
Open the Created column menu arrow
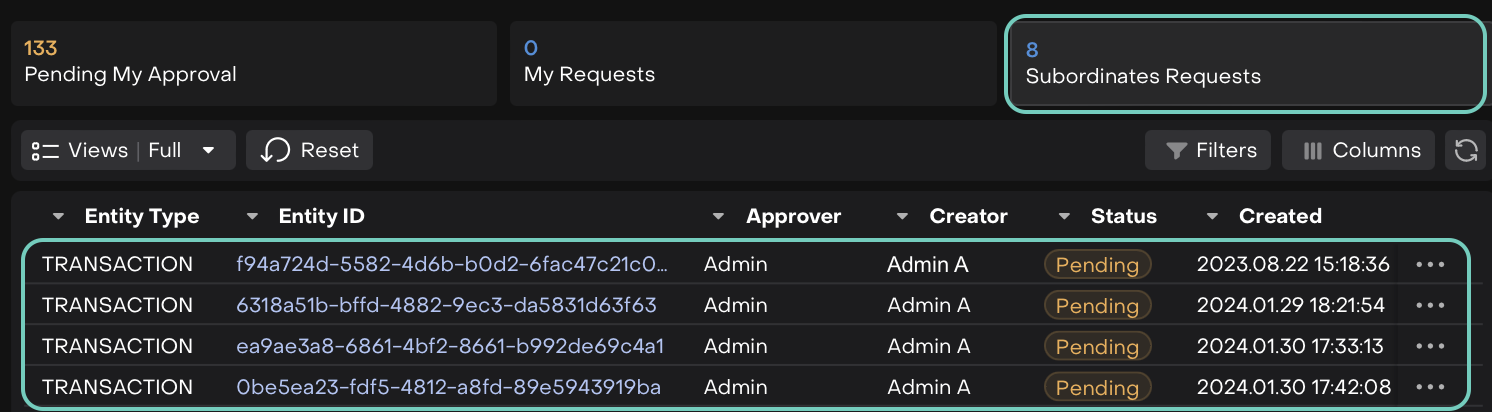click(x=1212, y=217)
